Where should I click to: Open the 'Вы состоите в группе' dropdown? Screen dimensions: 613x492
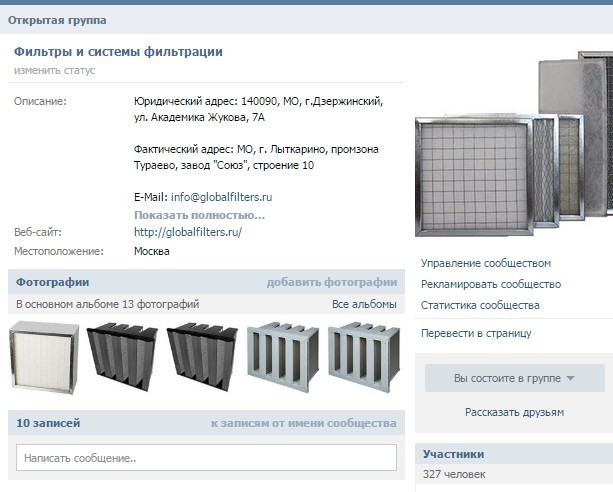(514, 378)
